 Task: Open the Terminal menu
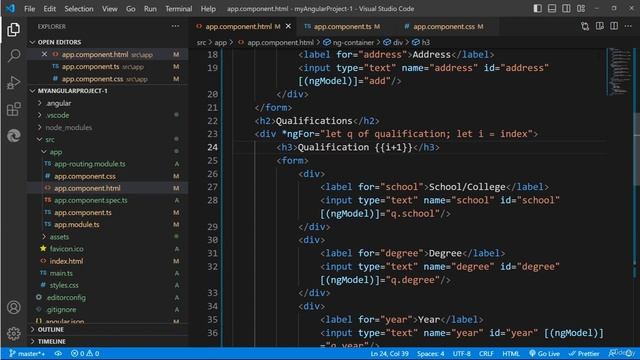(x=178, y=9)
